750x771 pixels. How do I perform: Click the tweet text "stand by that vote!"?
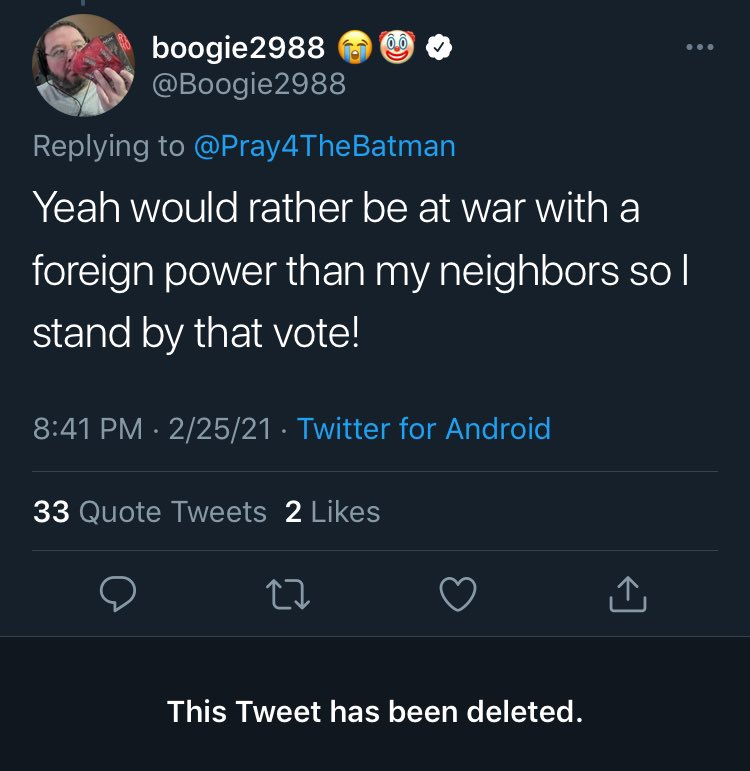tap(196, 333)
